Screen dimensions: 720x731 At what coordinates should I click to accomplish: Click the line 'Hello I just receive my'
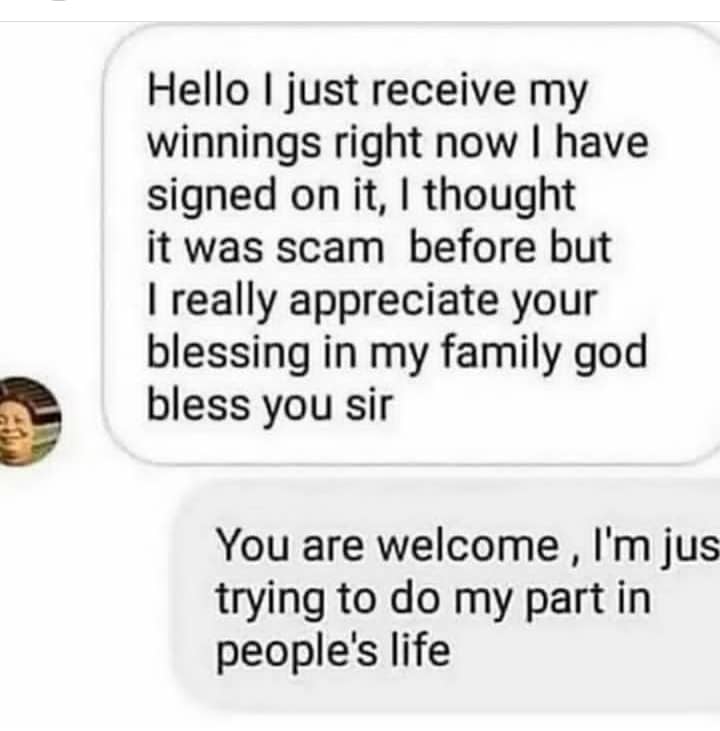tap(367, 91)
